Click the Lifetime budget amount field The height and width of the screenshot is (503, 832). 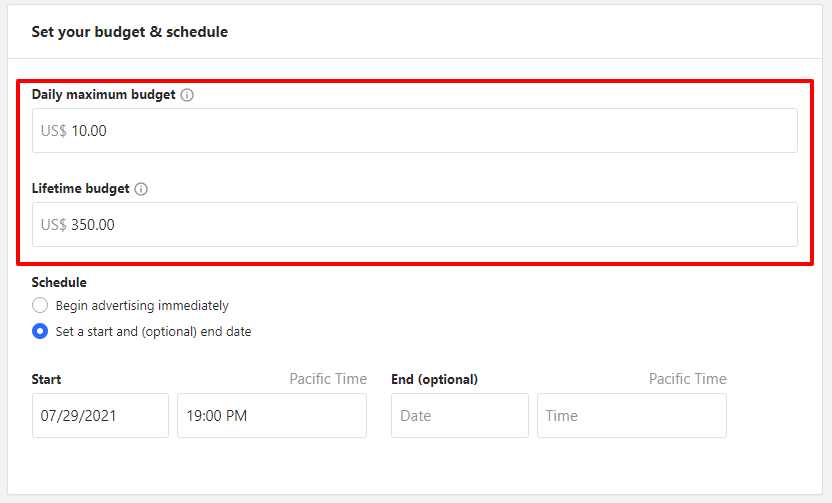[x=430, y=225]
